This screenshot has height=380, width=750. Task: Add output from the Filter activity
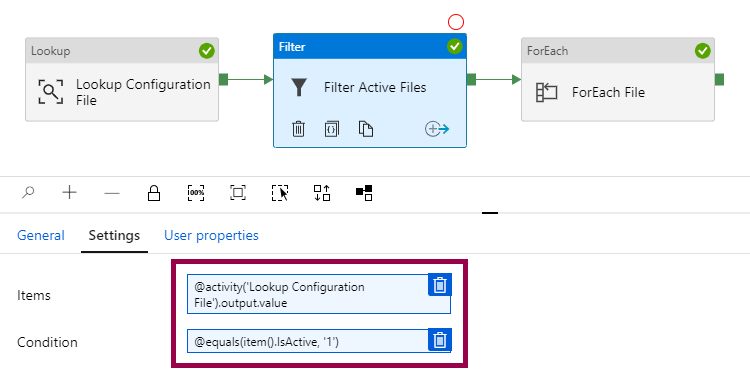[x=437, y=129]
